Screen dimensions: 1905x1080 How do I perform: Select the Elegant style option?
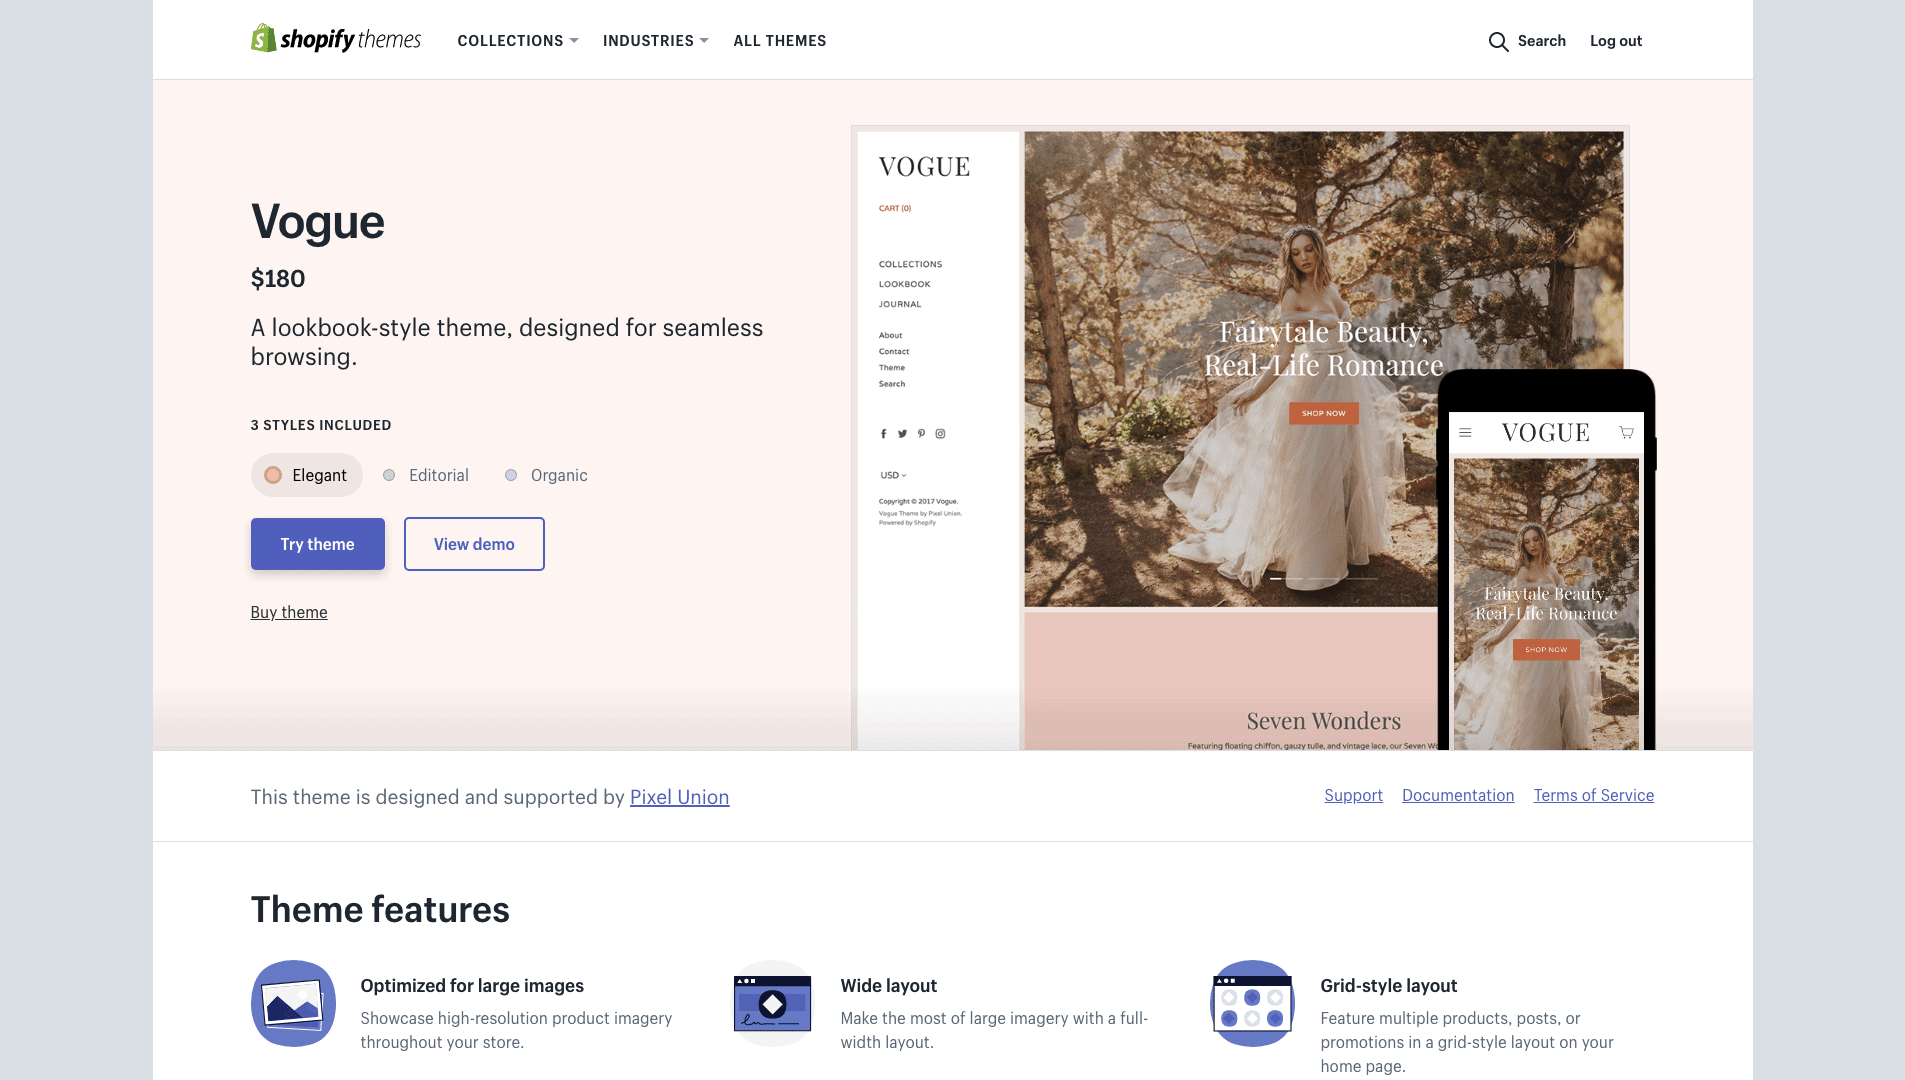(306, 475)
